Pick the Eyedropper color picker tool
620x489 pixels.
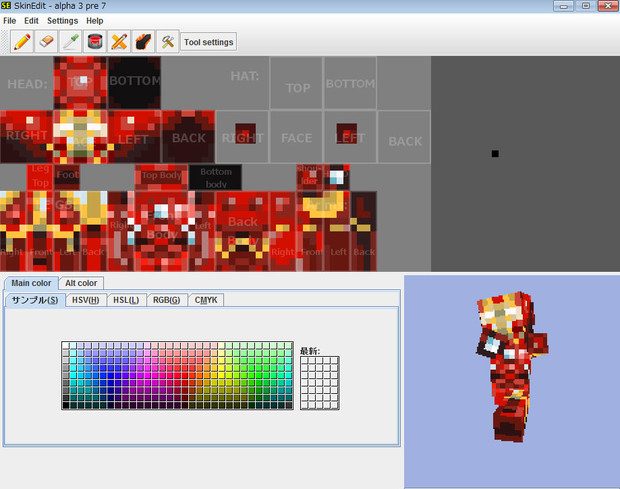pos(71,42)
